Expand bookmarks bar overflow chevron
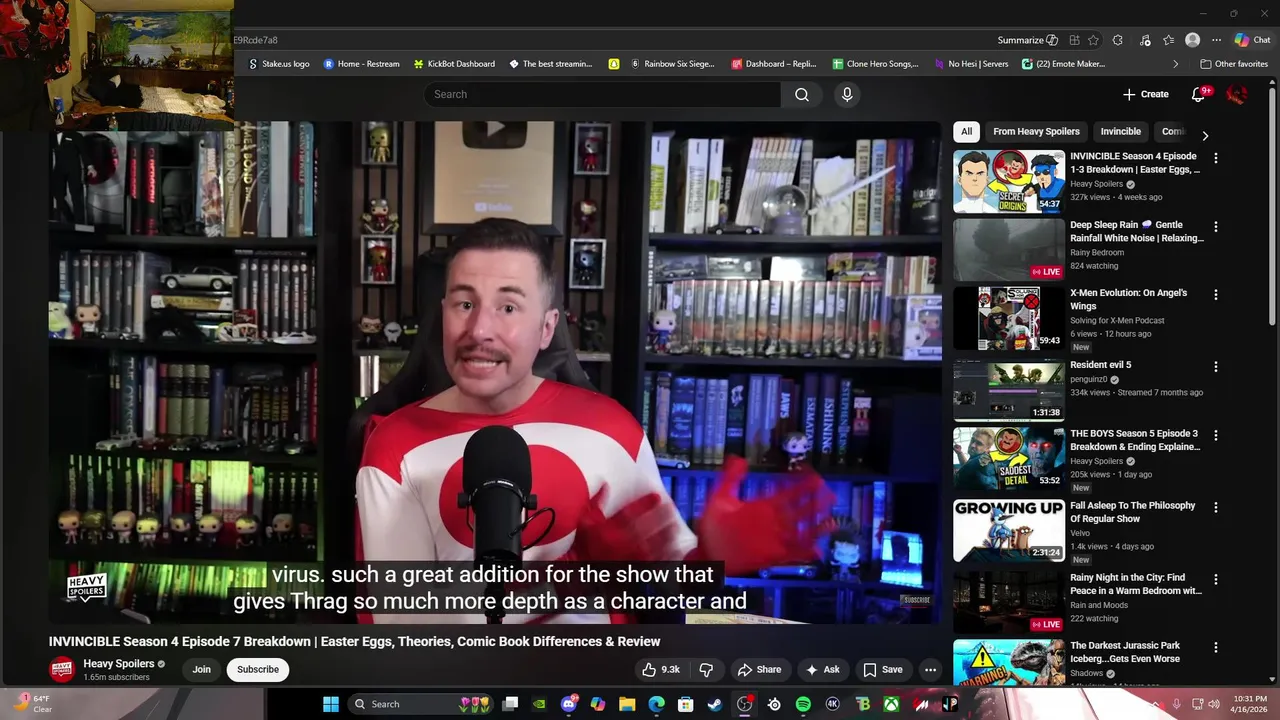 pyautogui.click(x=1175, y=64)
